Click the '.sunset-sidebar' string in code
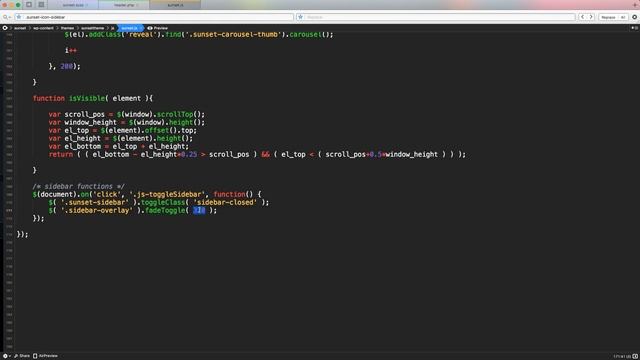The image size is (640, 360). (x=95, y=202)
